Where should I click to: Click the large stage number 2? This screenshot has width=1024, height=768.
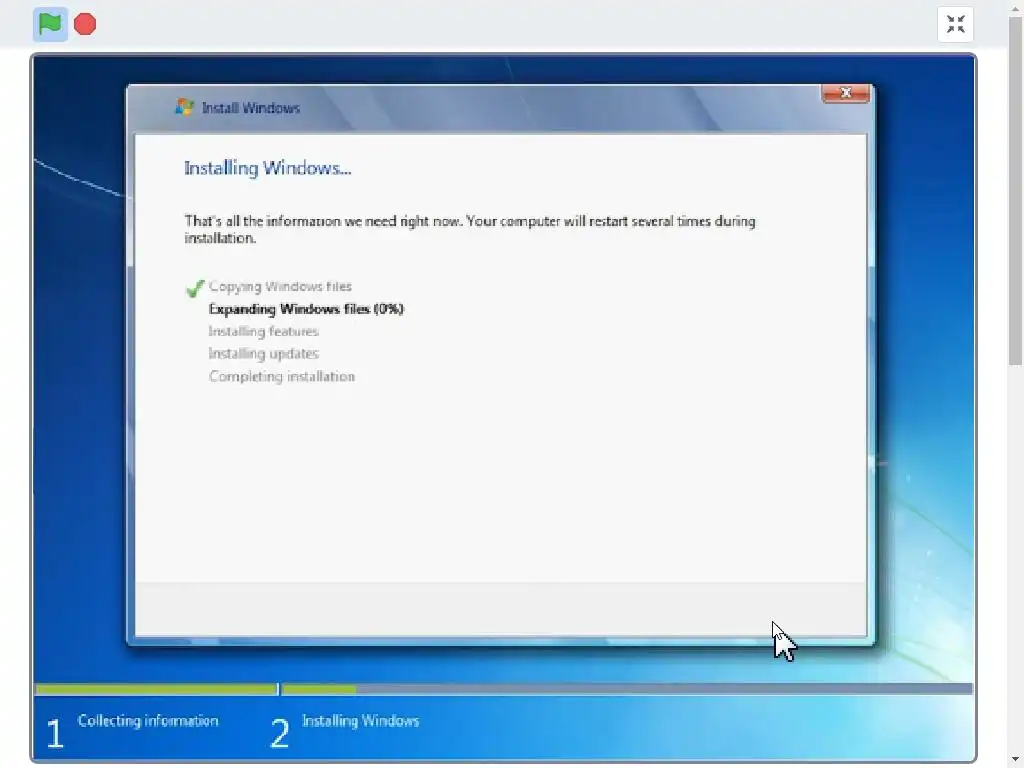280,733
